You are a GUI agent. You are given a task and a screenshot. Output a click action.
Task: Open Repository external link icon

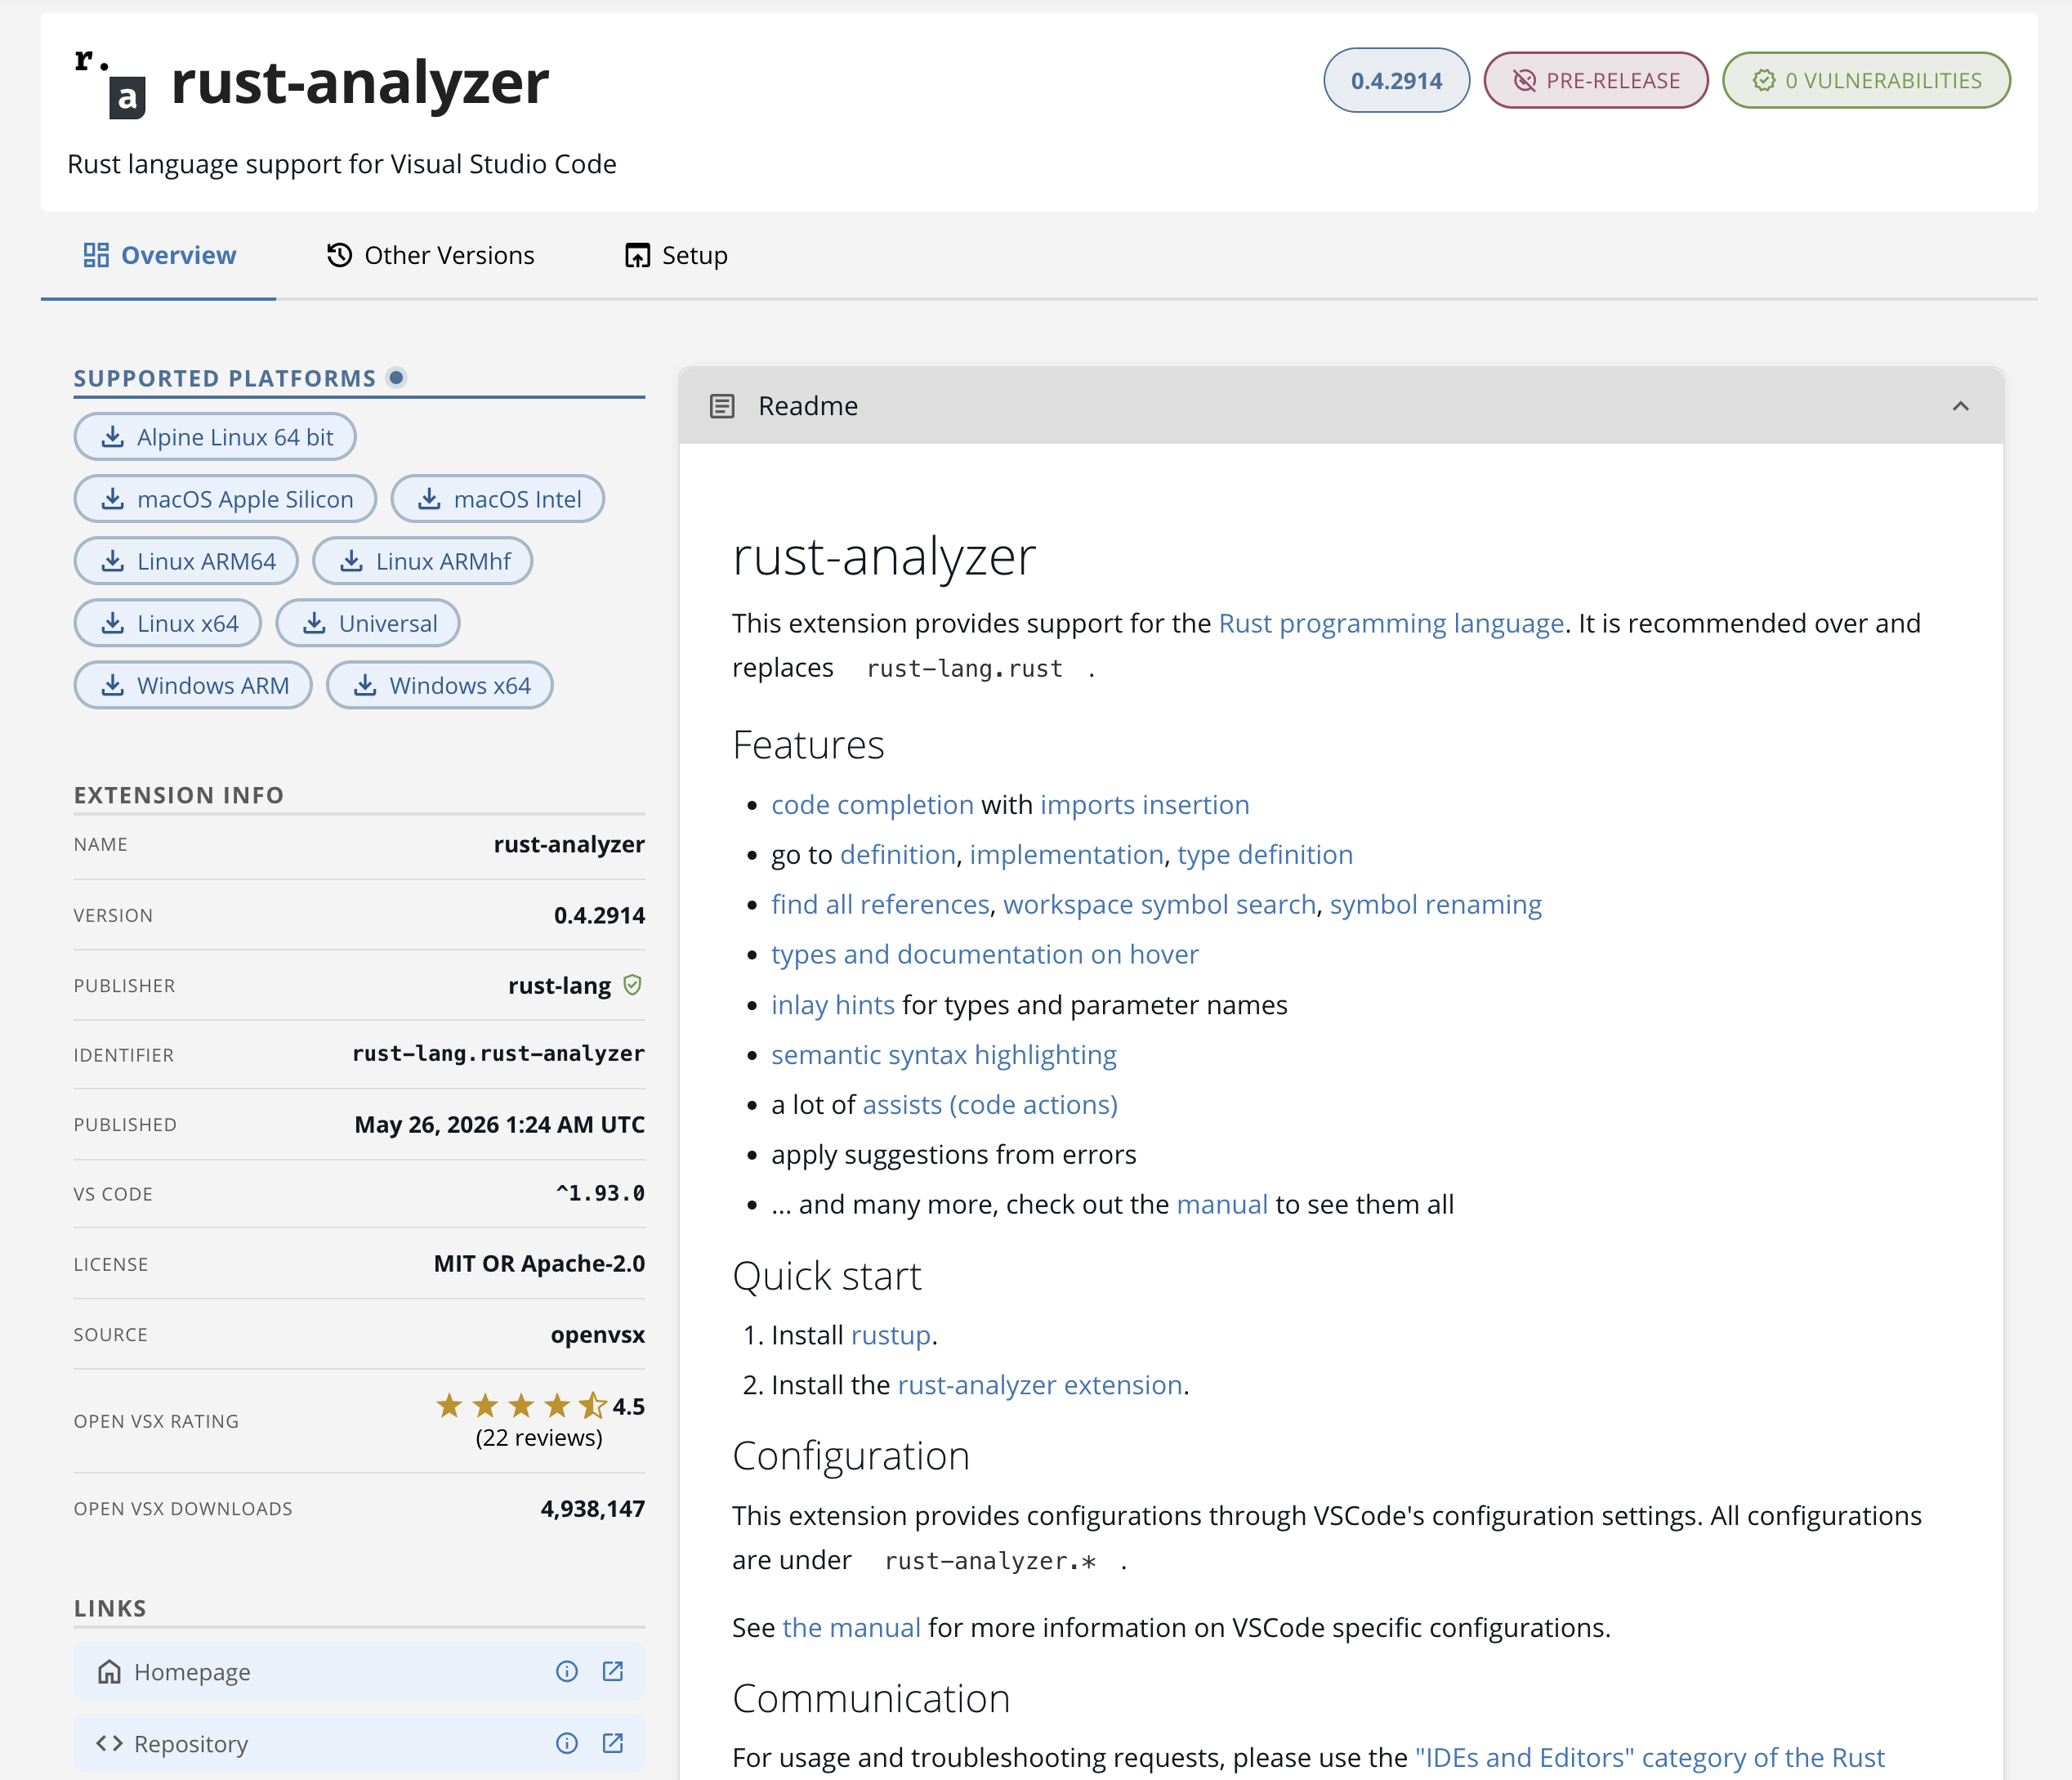[x=613, y=1743]
